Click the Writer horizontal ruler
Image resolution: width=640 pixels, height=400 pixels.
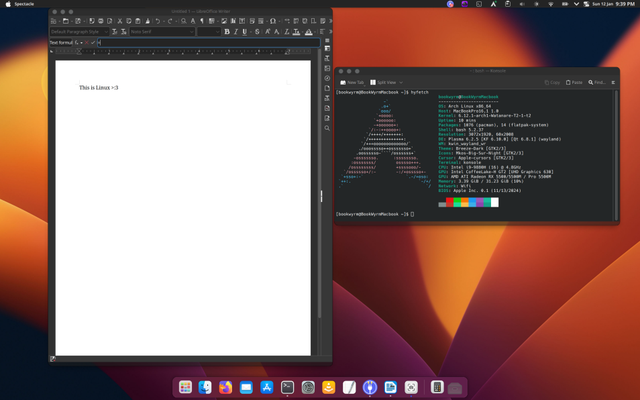pos(182,51)
